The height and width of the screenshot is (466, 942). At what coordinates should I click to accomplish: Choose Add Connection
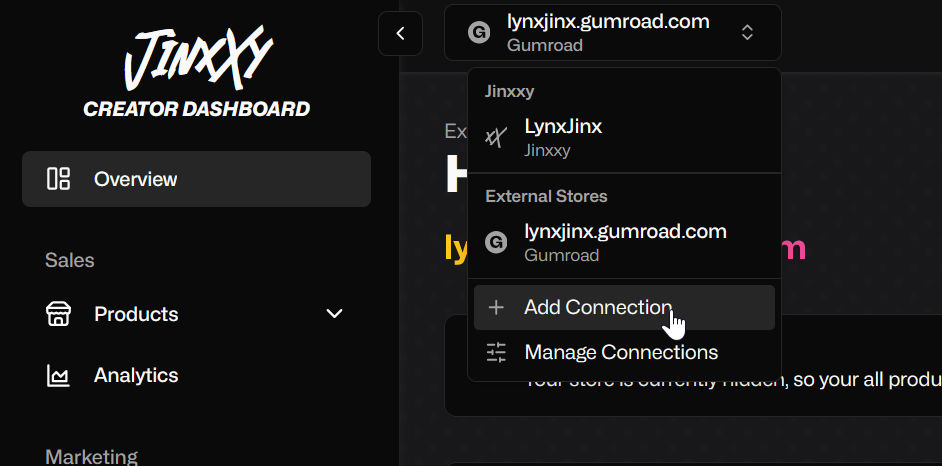[x=624, y=307]
